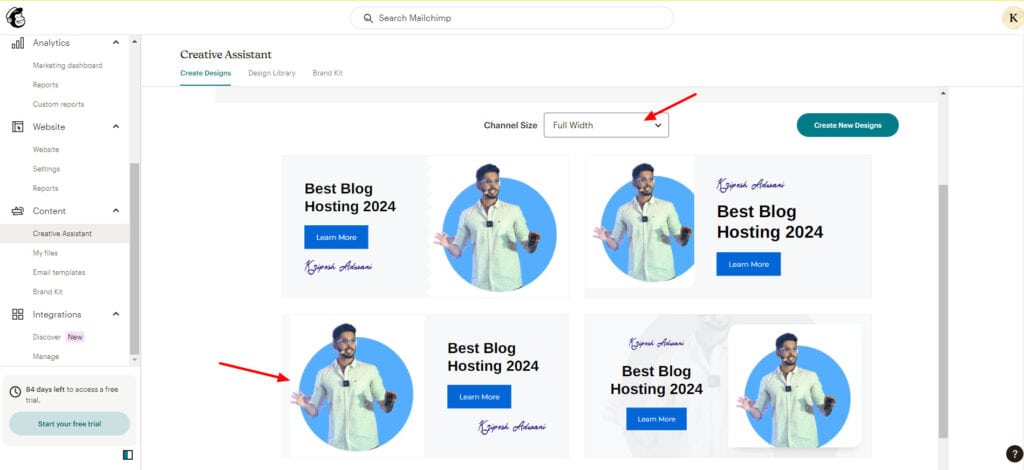
Task: Open the help question mark button
Action: click(x=1014, y=454)
